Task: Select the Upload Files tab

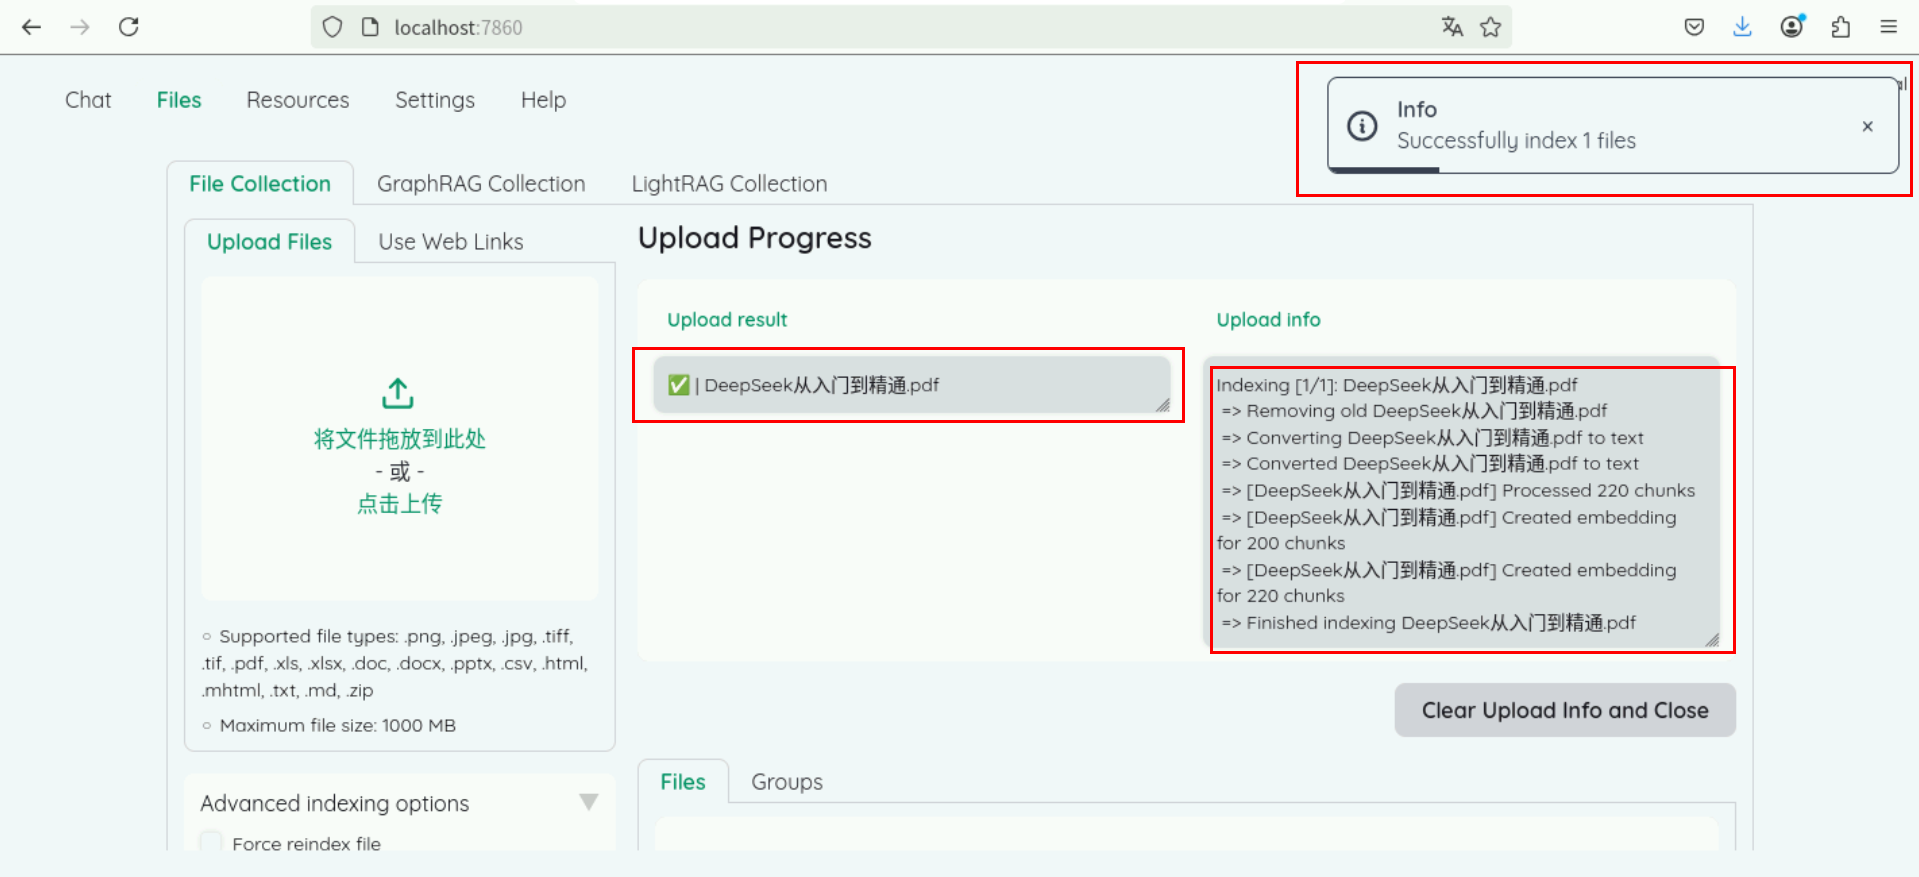Action: [x=269, y=242]
